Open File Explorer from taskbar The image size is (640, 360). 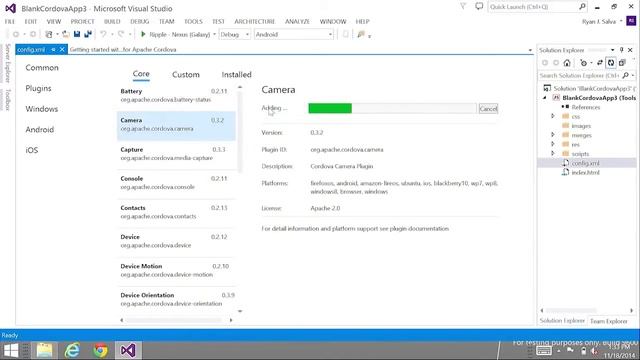pos(44,350)
